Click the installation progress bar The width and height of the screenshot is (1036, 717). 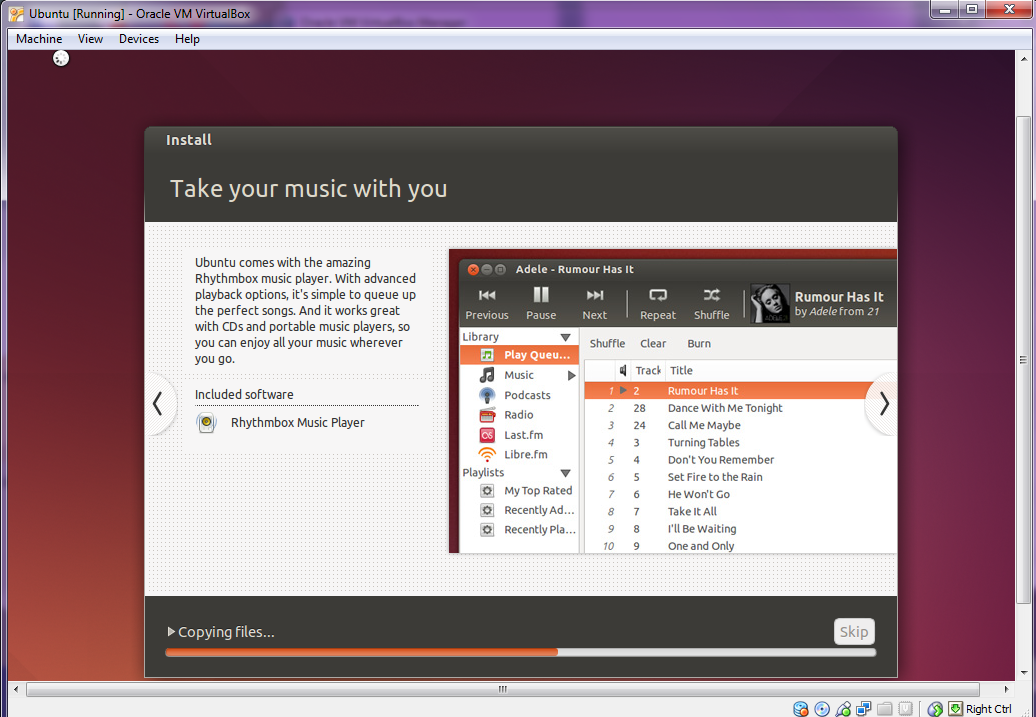coord(521,652)
